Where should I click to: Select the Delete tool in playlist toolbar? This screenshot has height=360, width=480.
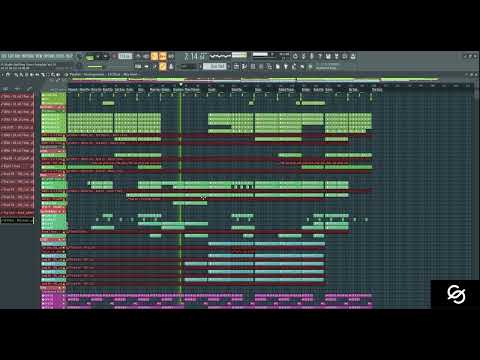26,75
